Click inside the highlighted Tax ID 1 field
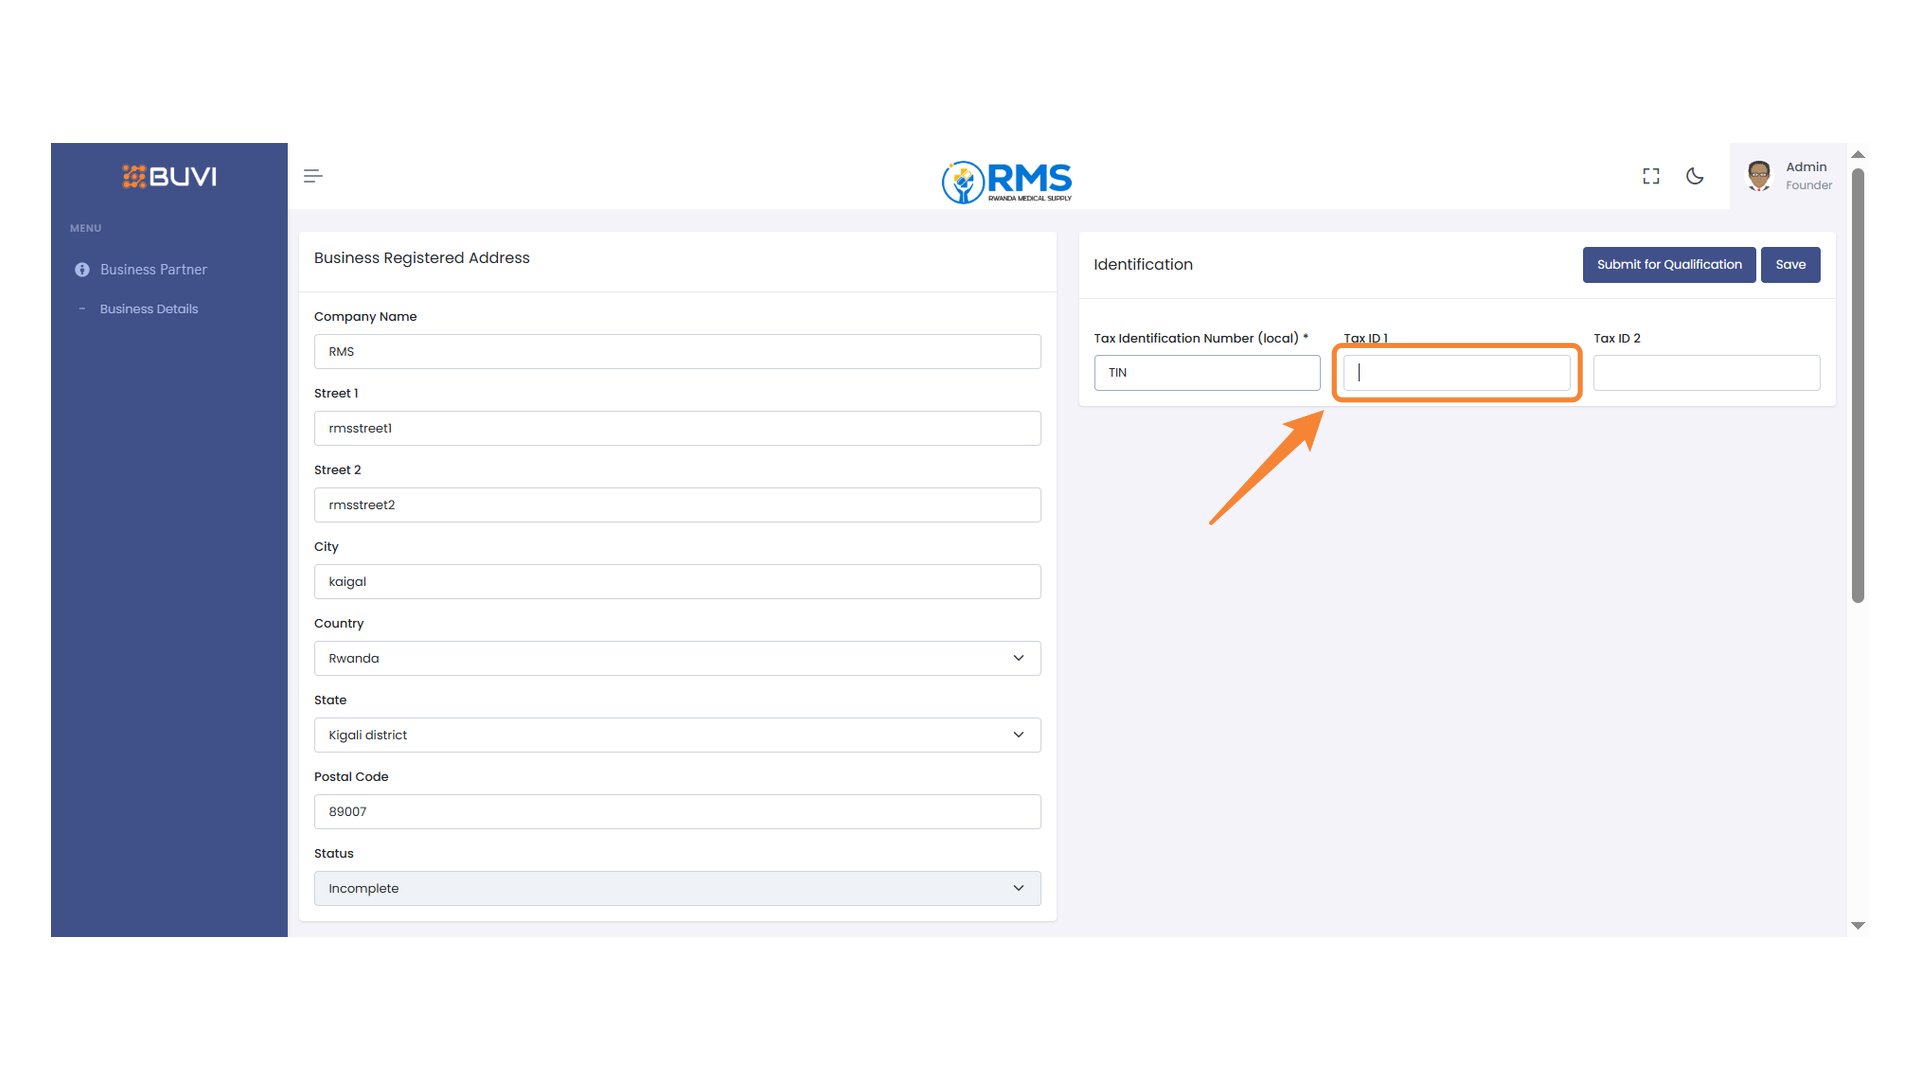 (x=1456, y=372)
